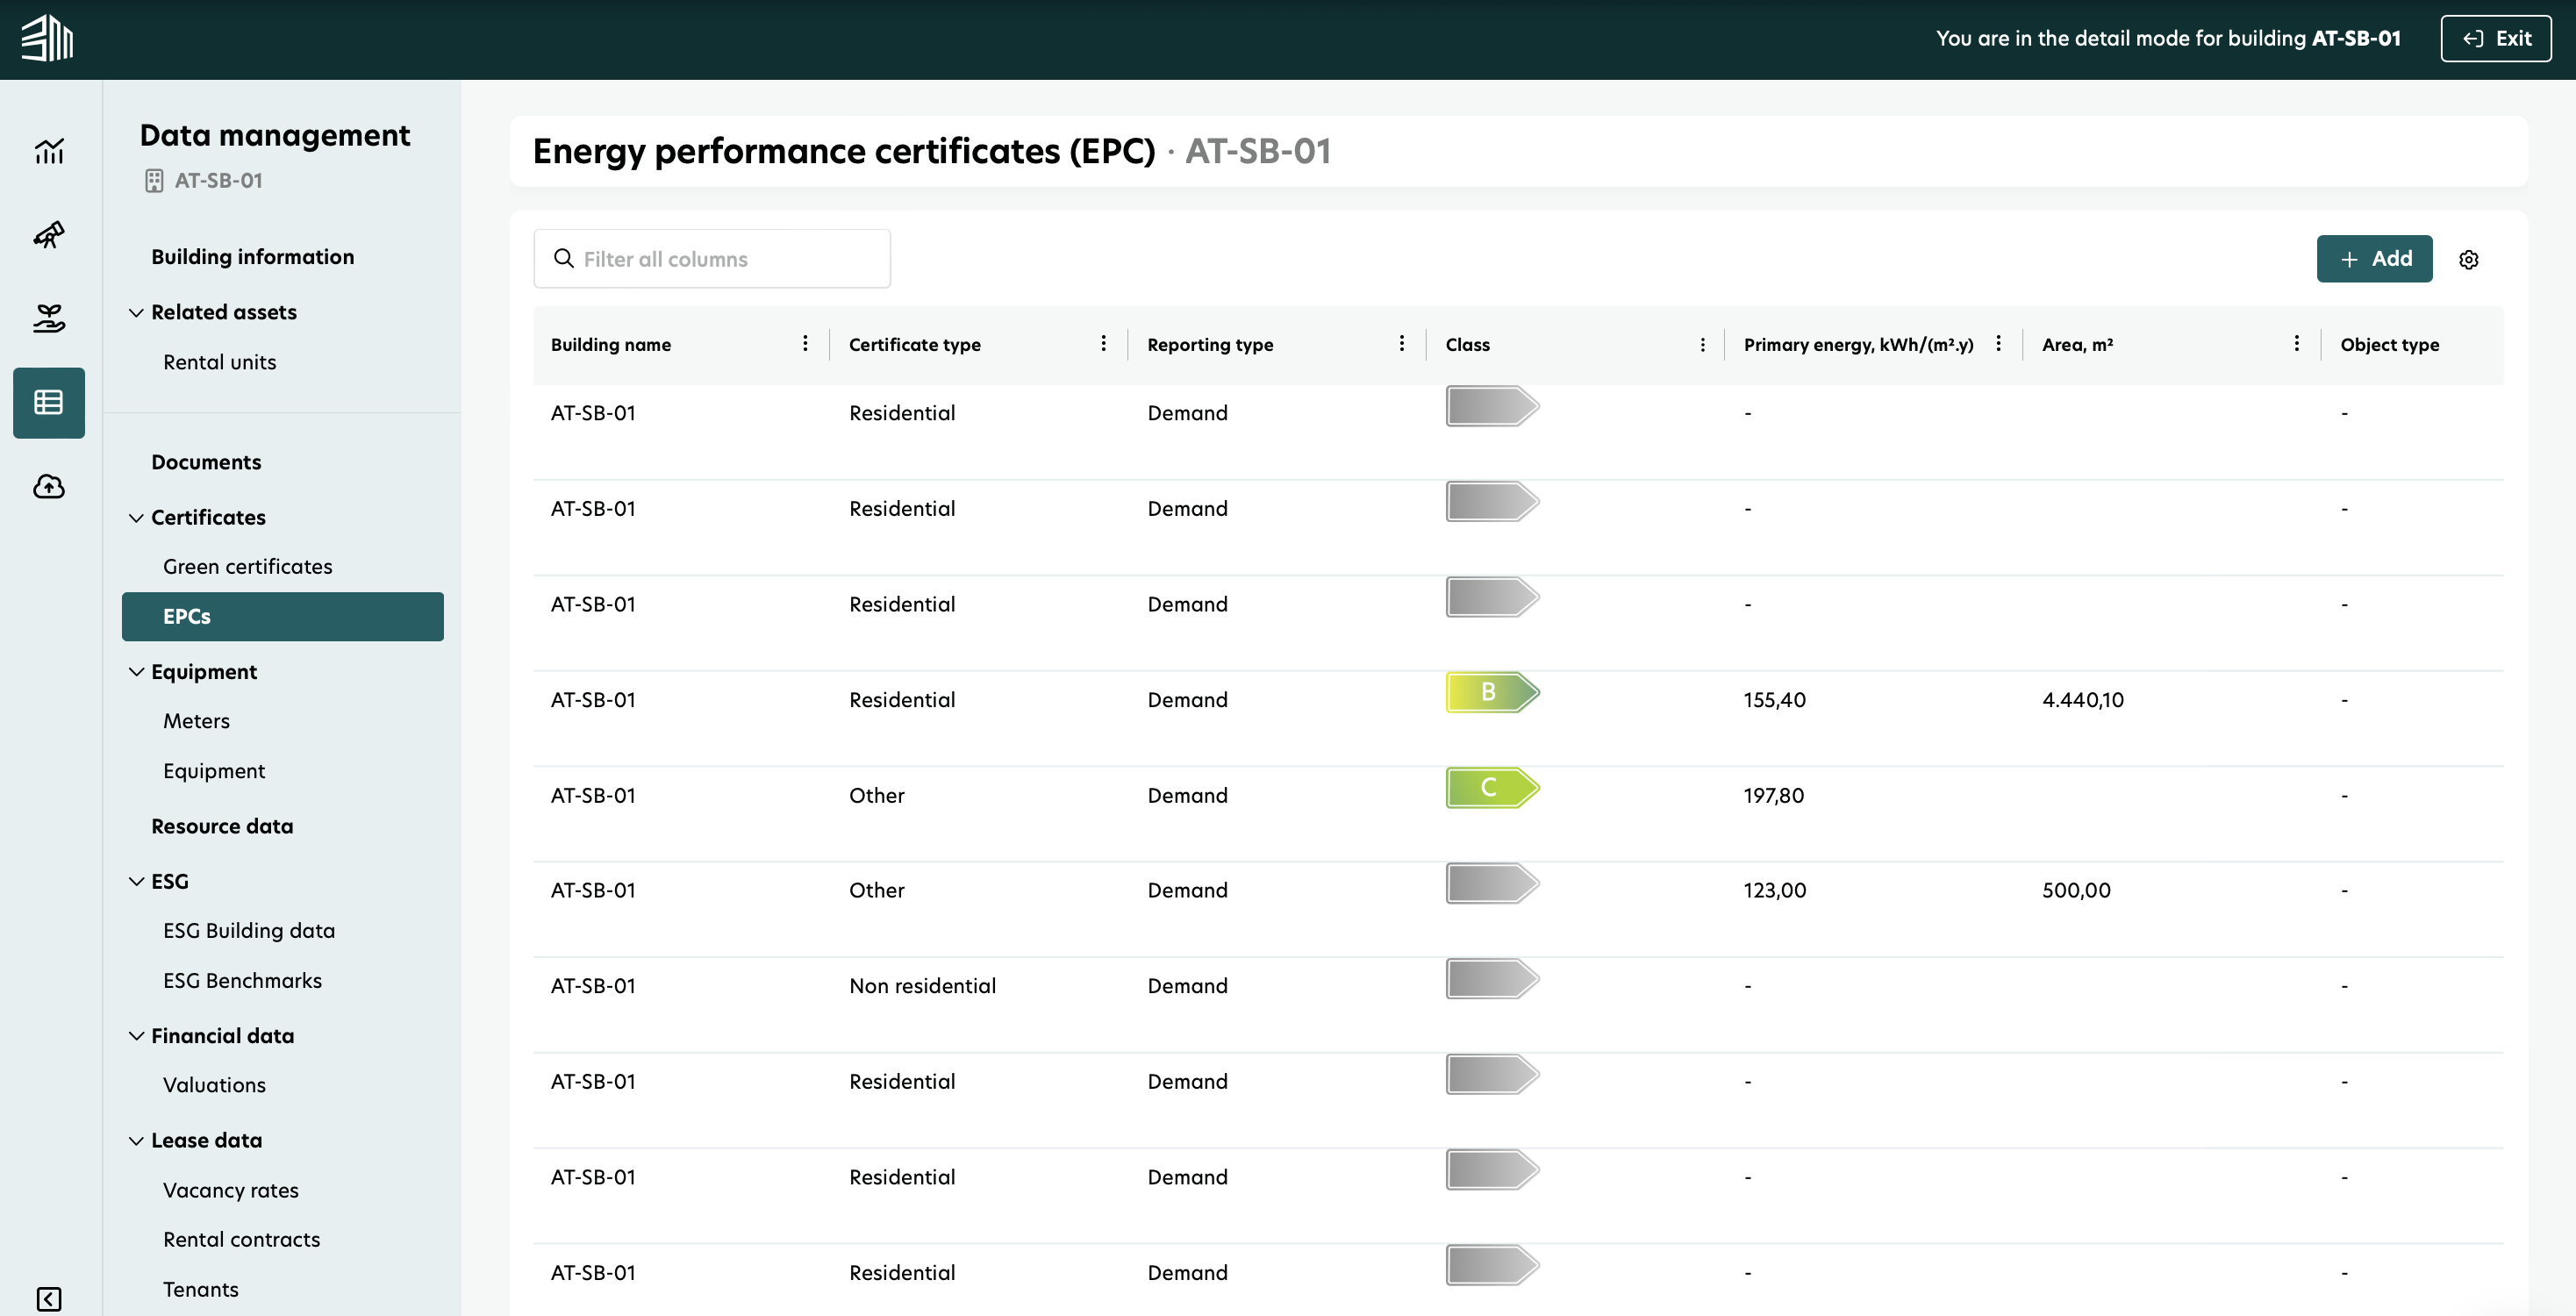Select the data management table icon
2576x1316 pixels.
click(x=49, y=403)
